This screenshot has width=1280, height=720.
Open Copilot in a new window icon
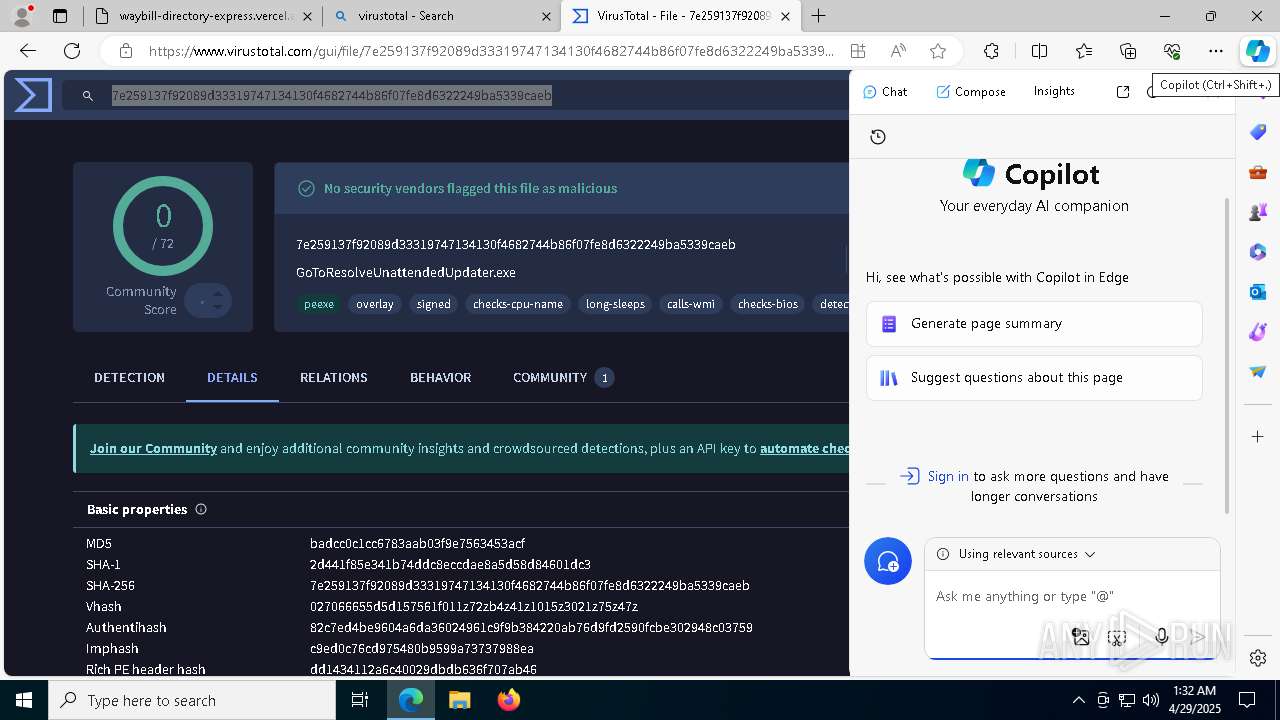[1123, 92]
